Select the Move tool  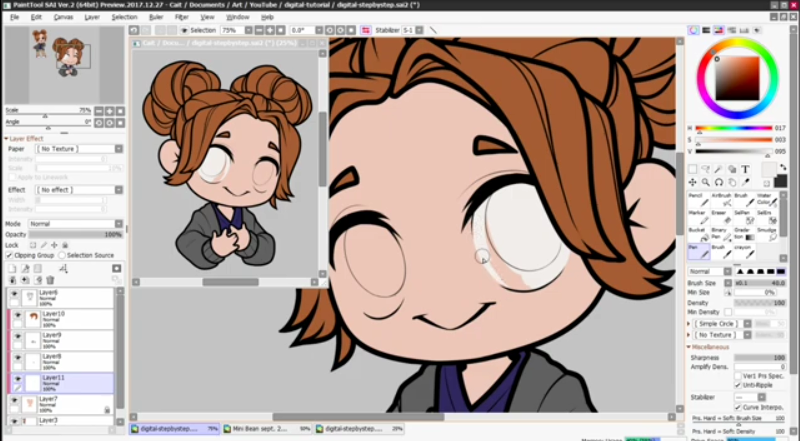(x=692, y=182)
